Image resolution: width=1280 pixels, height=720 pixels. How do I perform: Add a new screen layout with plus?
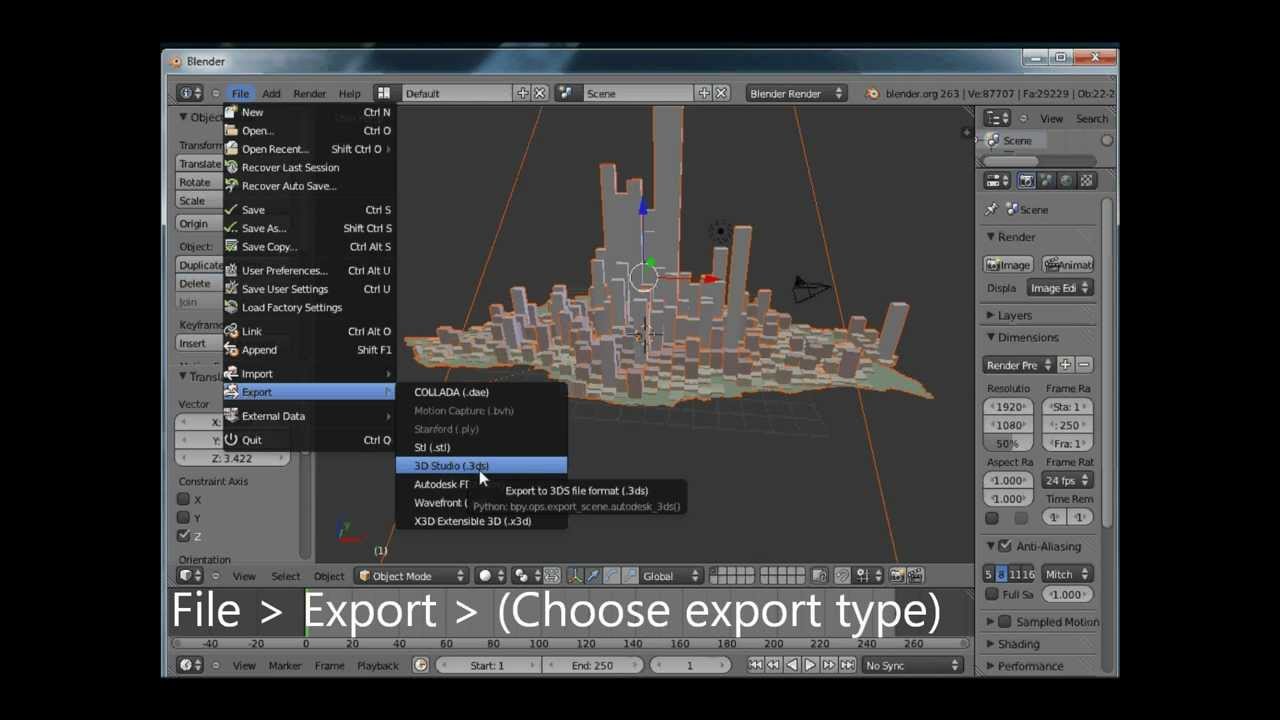[522, 93]
